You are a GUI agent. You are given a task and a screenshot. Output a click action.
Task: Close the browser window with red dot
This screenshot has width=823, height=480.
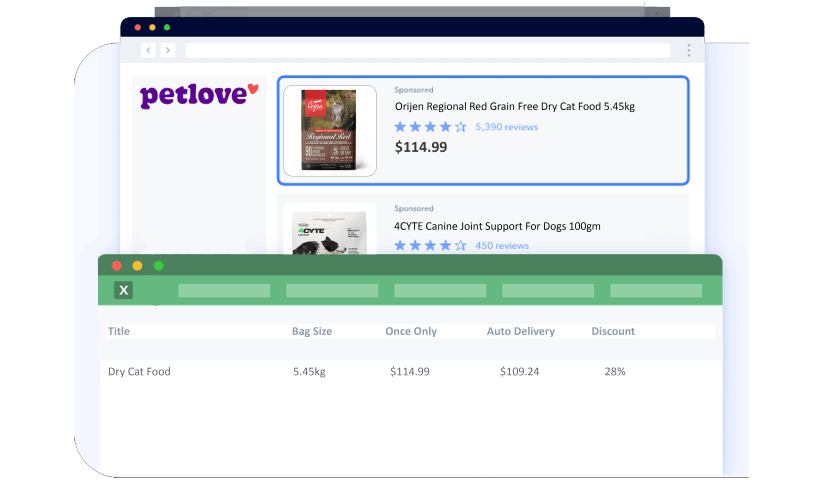pos(138,27)
